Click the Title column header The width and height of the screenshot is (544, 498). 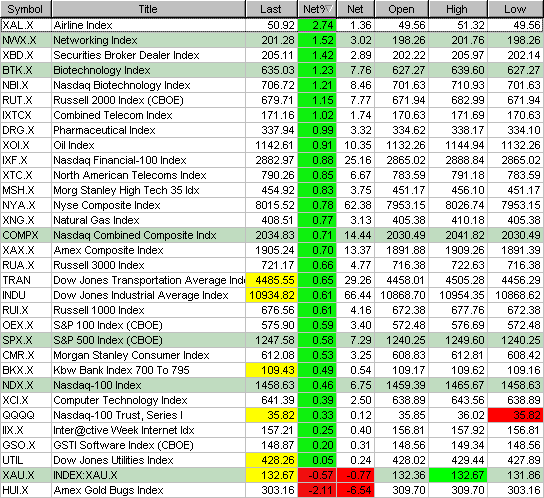(x=148, y=9)
